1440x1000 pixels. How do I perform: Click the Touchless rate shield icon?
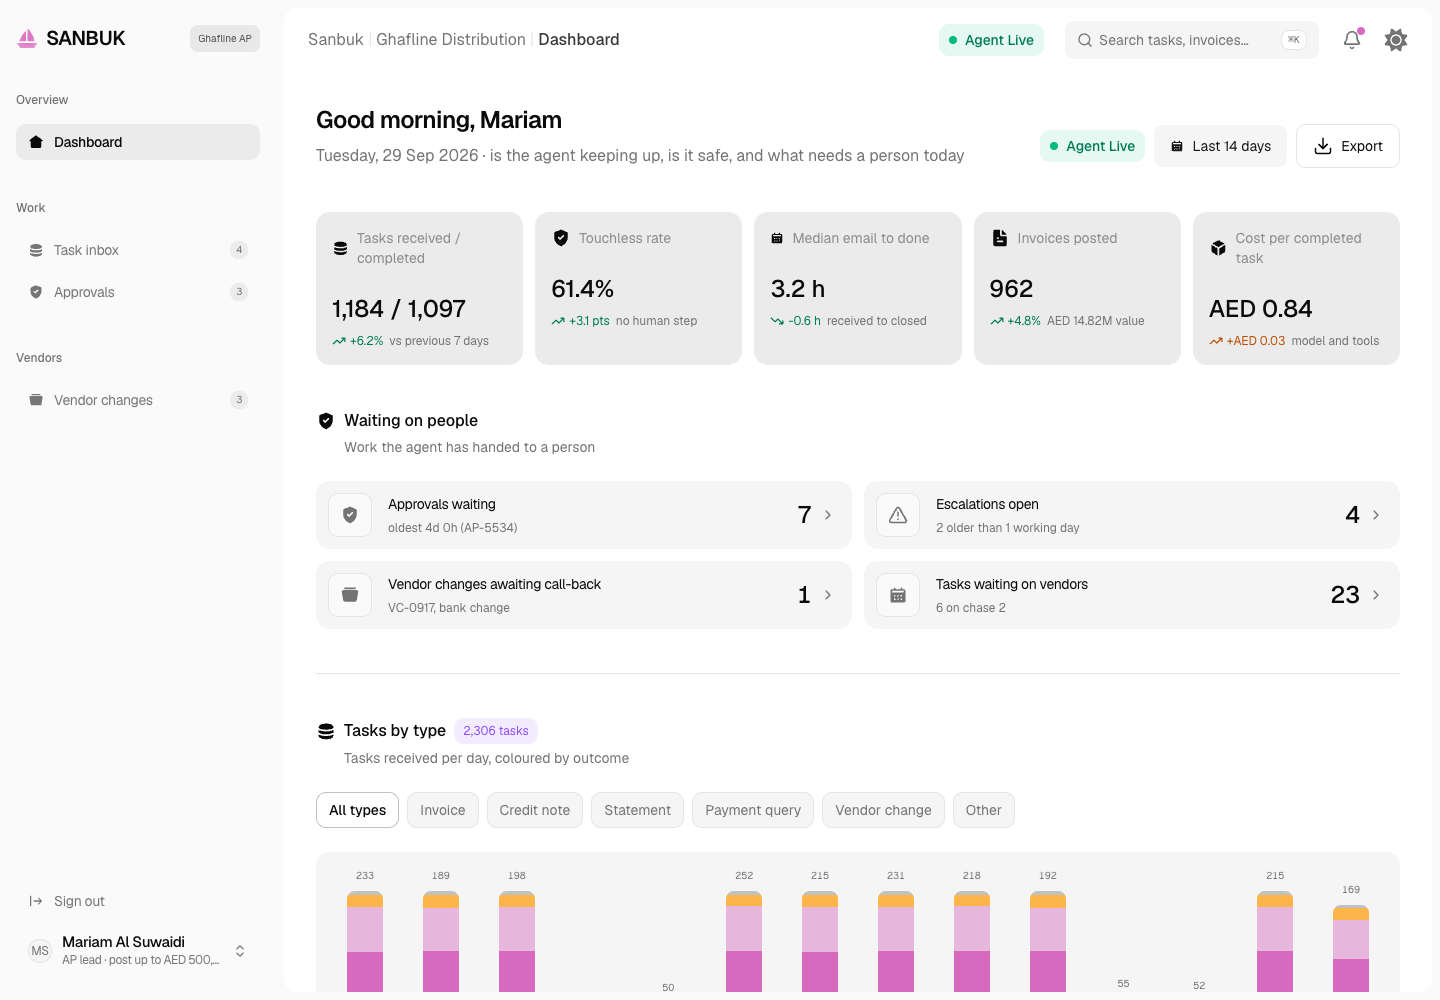coord(561,238)
